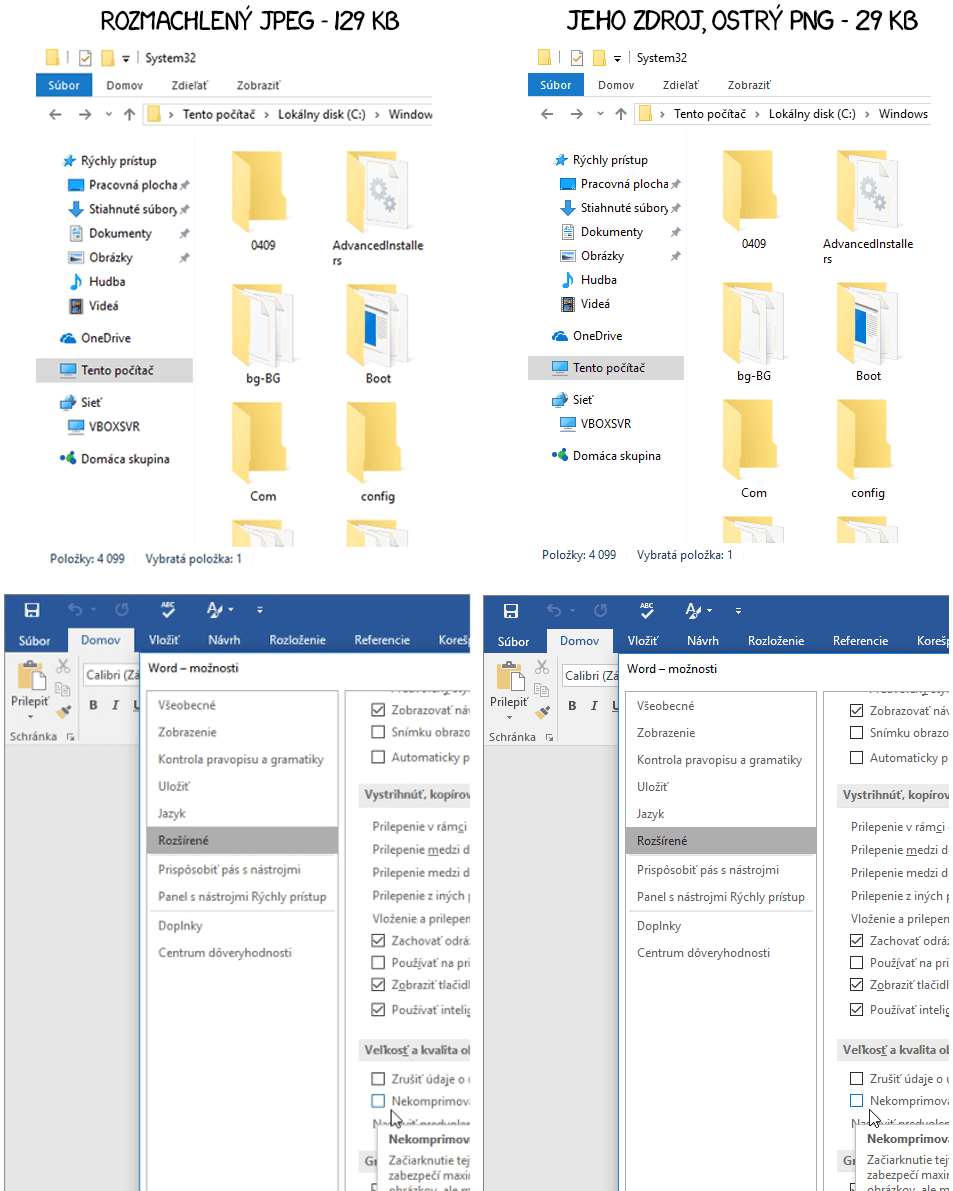The width and height of the screenshot is (953, 1191).
Task: Select 'Centrum dôveryhodnosti' in the PNG Word options list
Action: coord(703,953)
